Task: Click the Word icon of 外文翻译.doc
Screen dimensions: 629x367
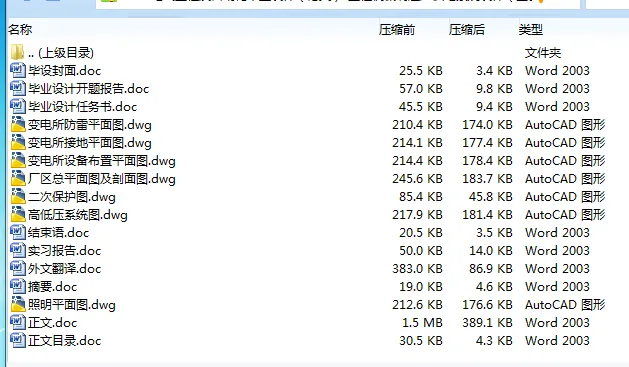Action: click(17, 268)
